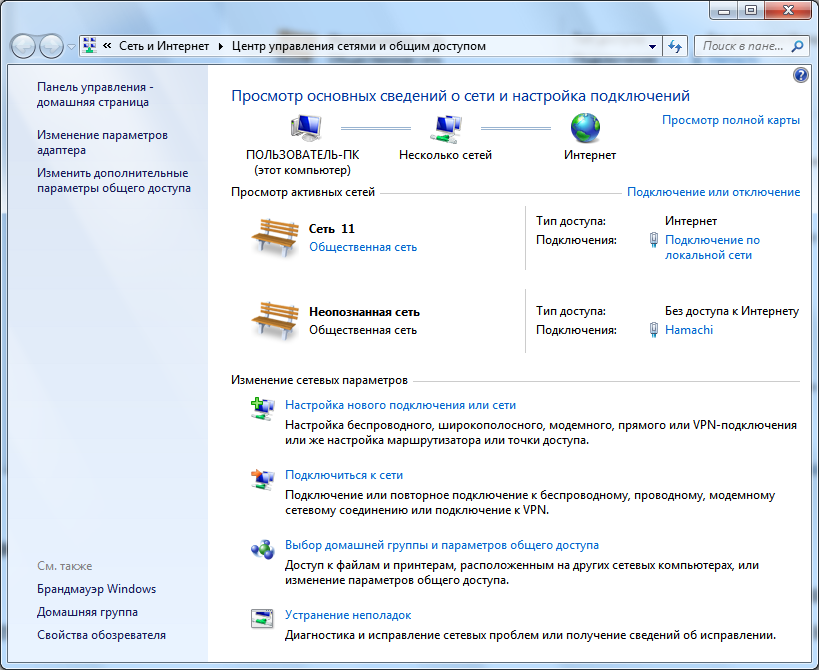Viewport: 819px width, 670px height.
Task: Open 'Подключиться к сети' link
Action: tap(344, 475)
